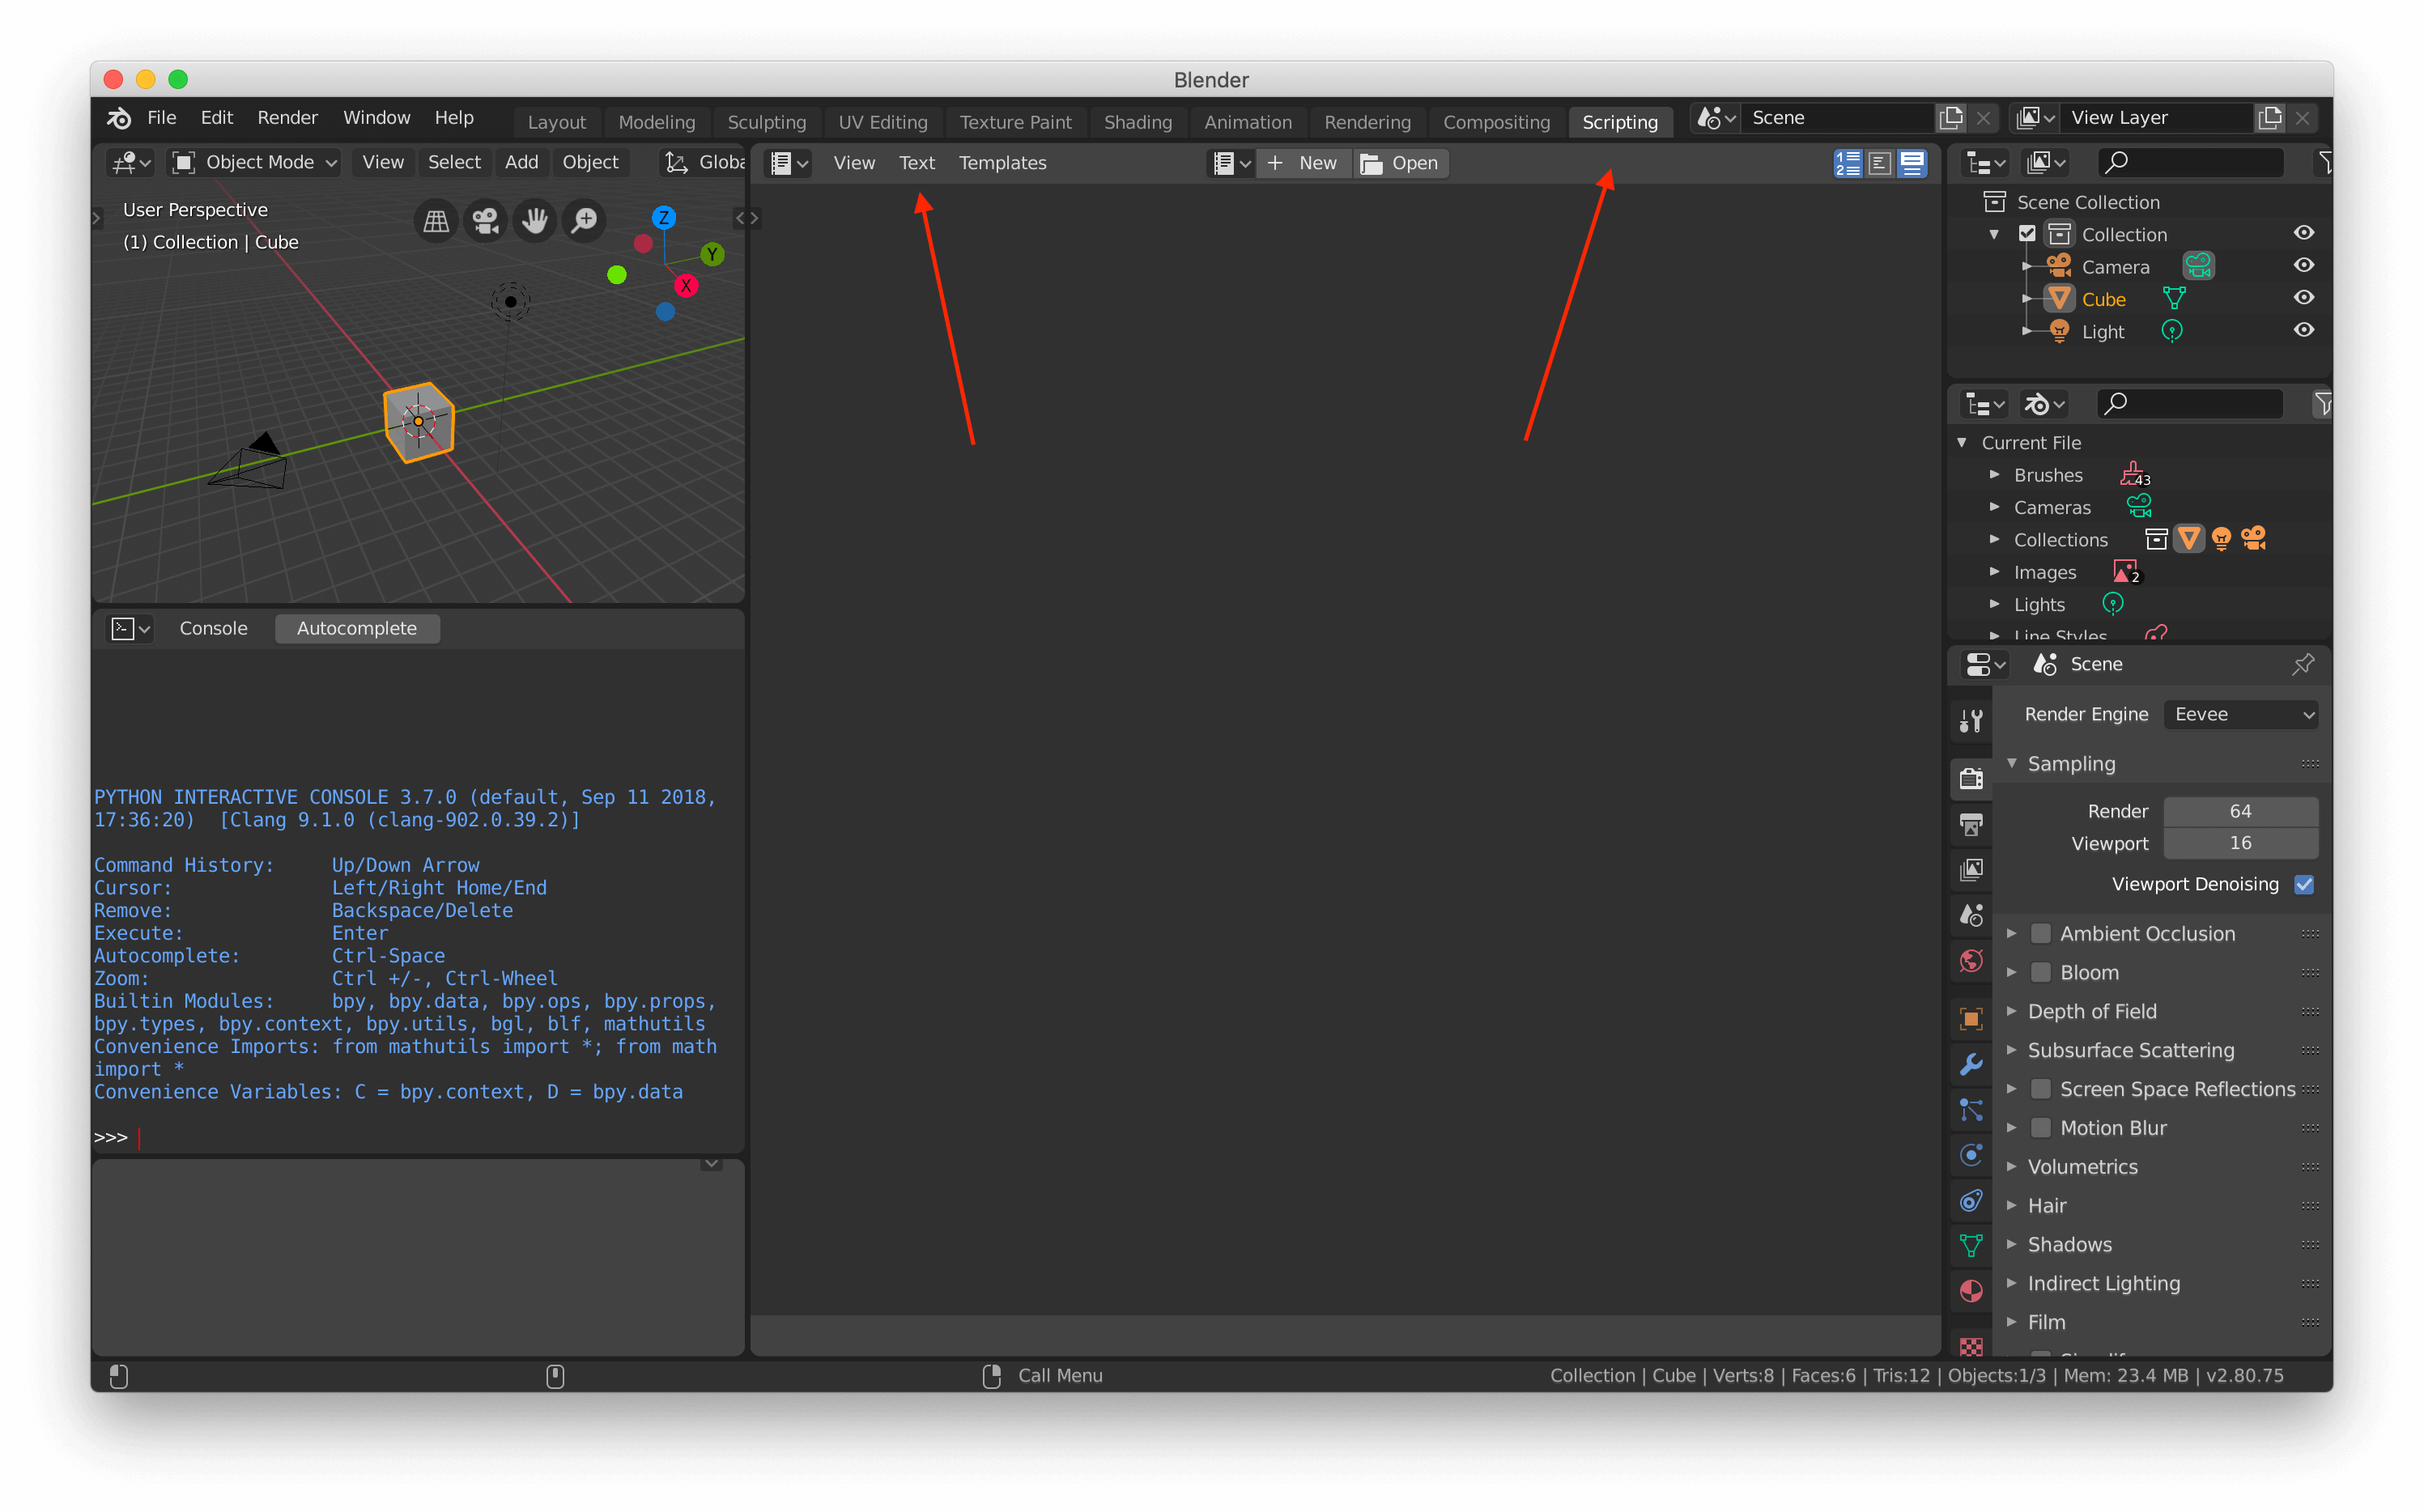This screenshot has height=1512, width=2424.
Task: Select the viewport pan hand icon
Action: [535, 220]
